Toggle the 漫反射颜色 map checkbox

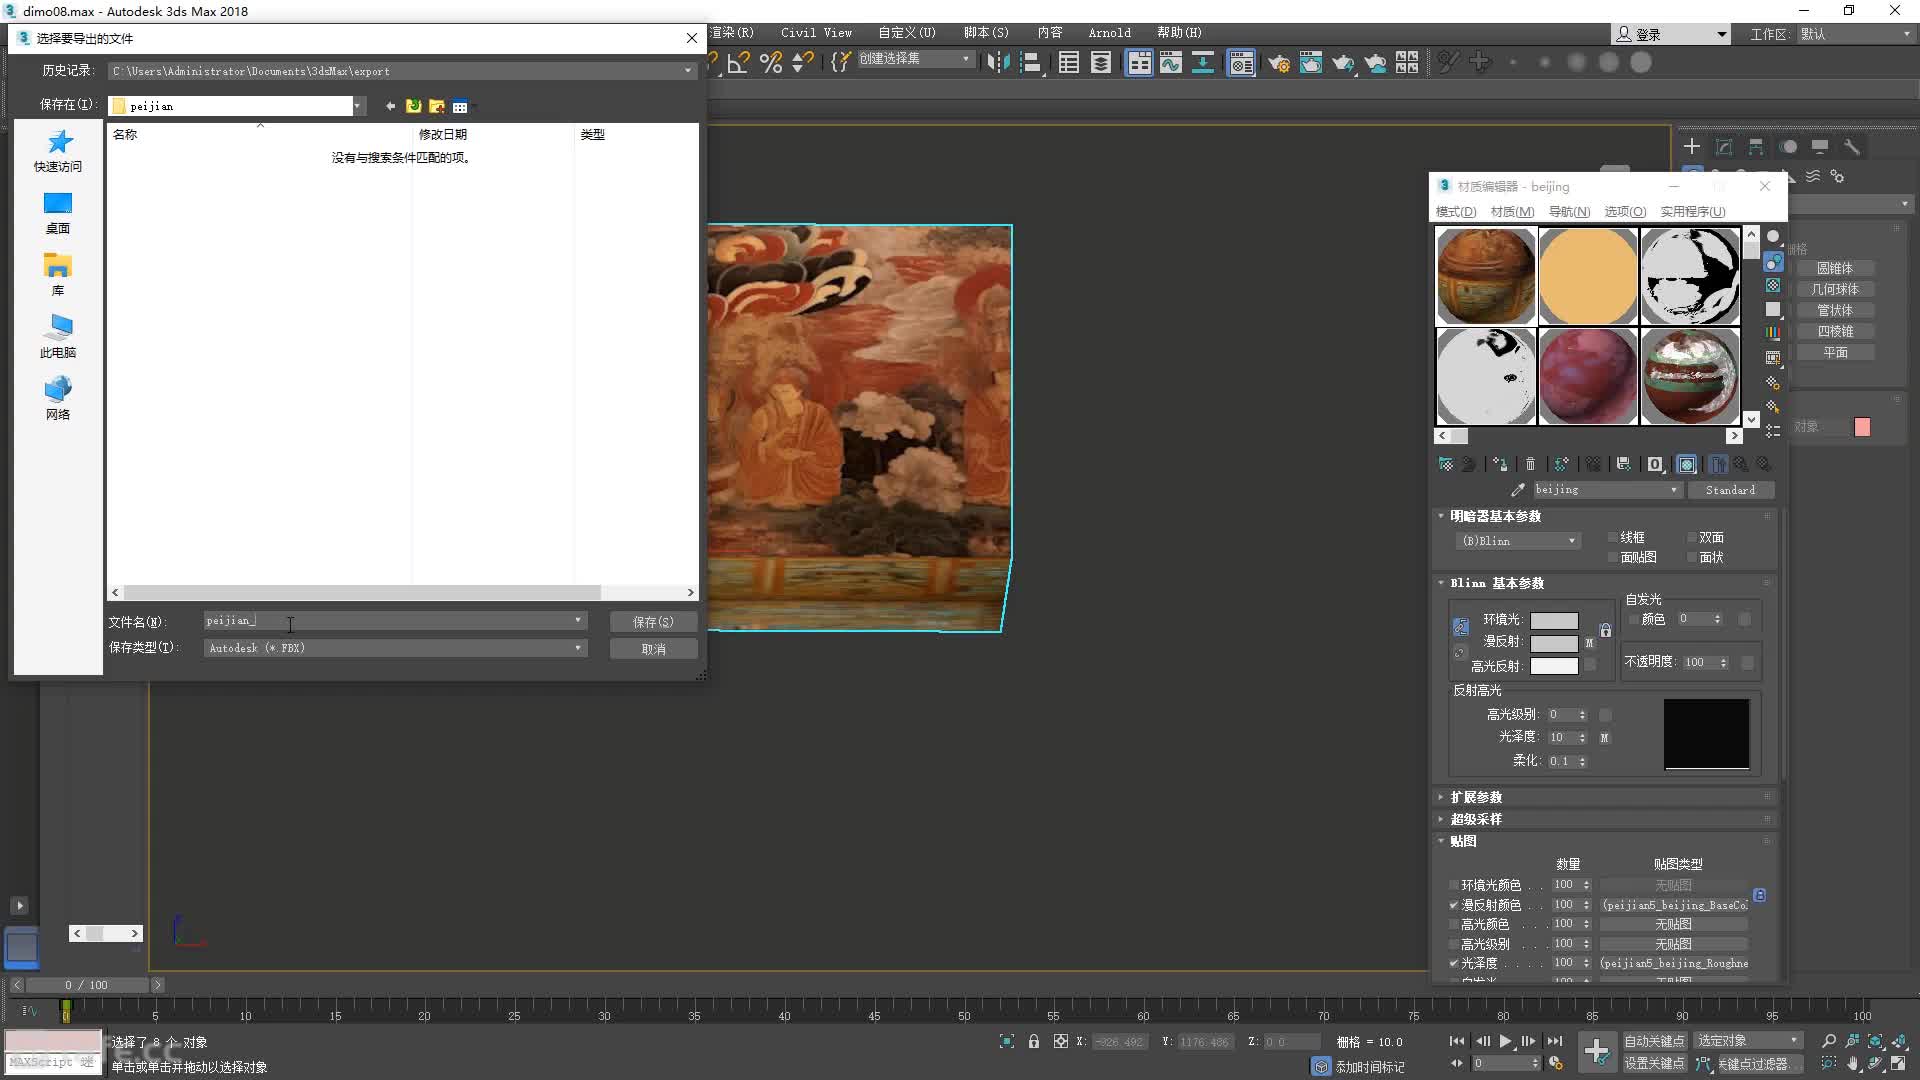[x=1453, y=905]
